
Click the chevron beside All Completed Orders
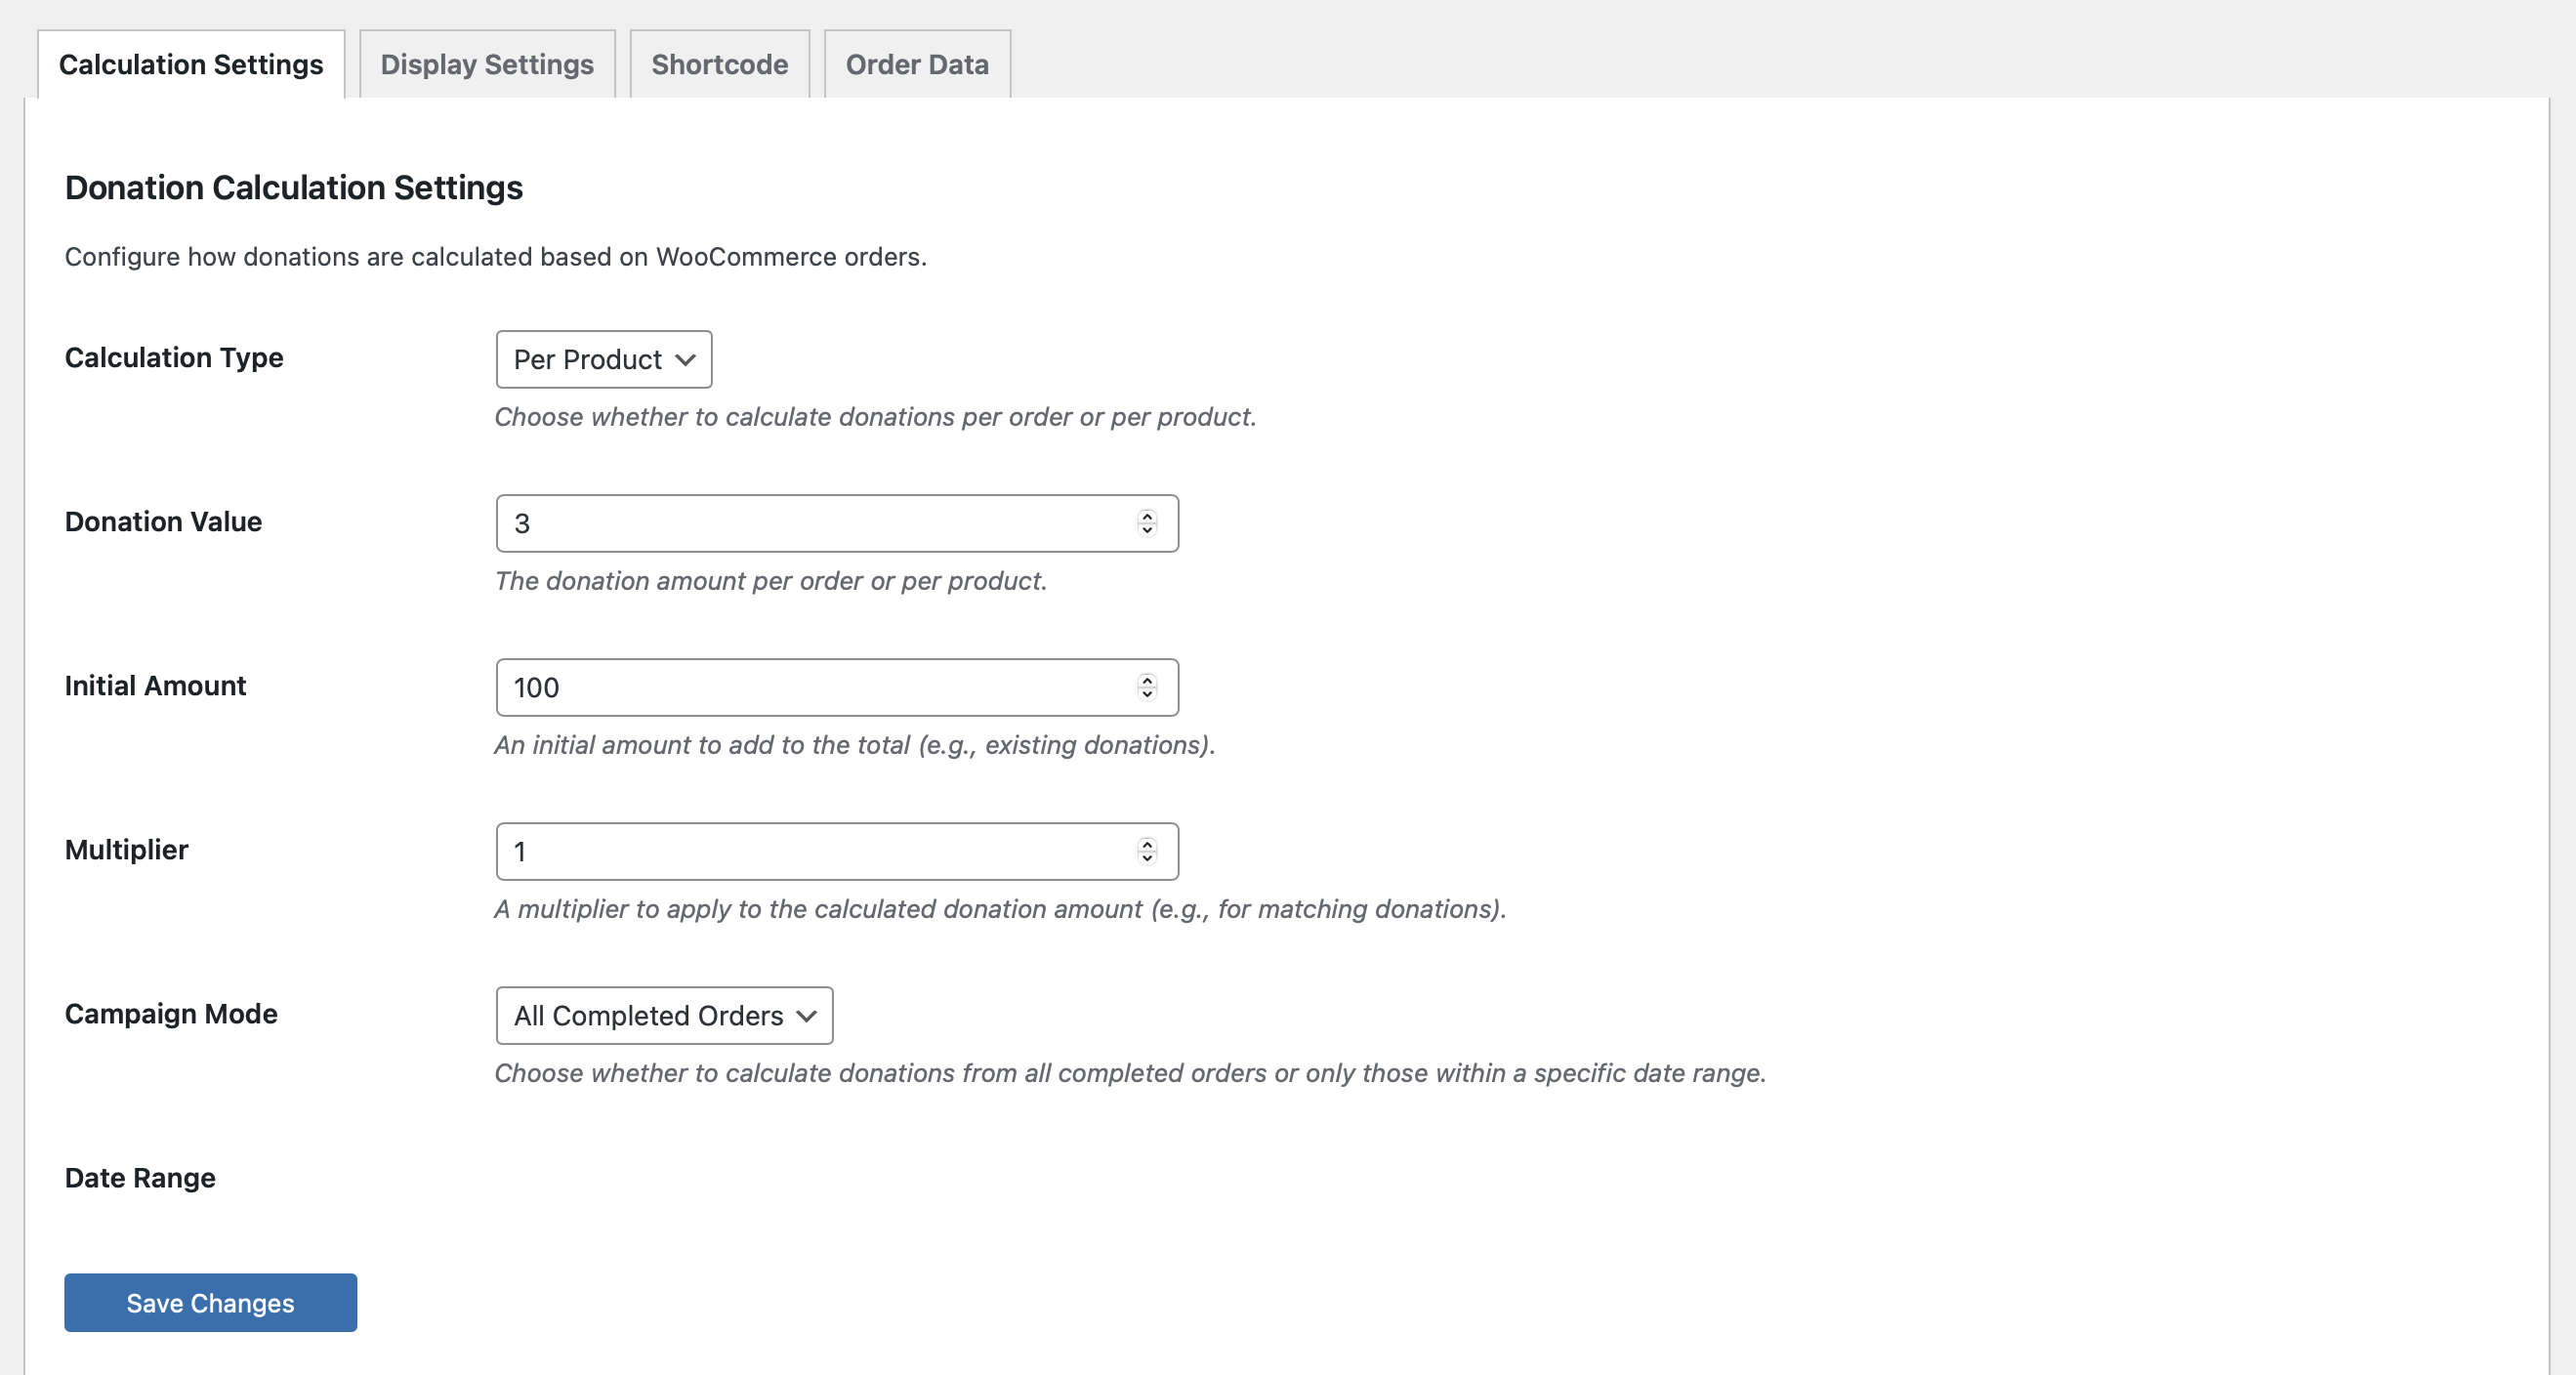pyautogui.click(x=806, y=1015)
